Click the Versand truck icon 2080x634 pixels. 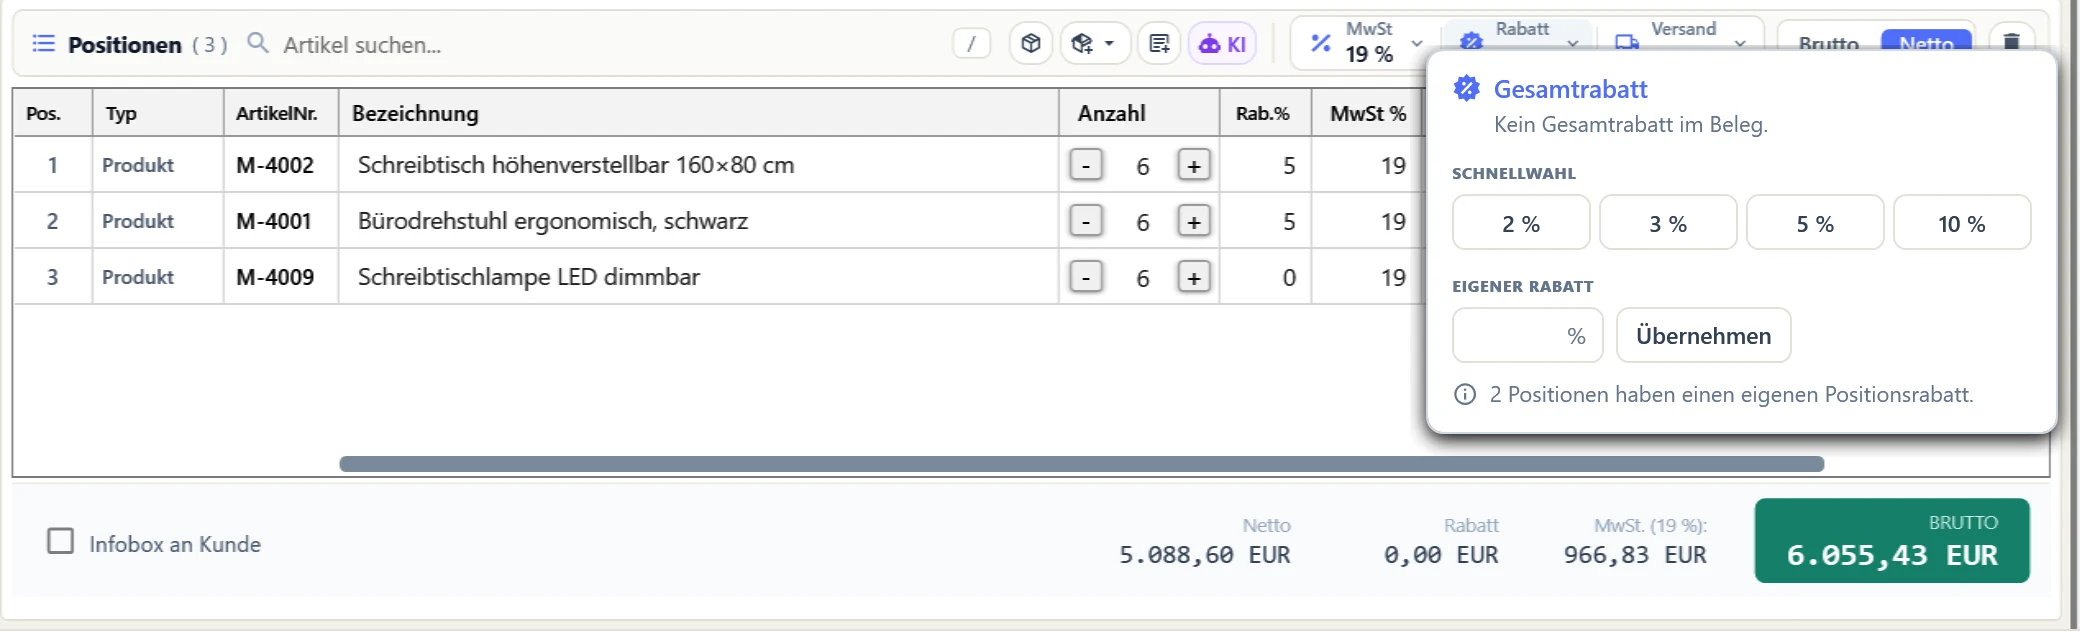tap(1627, 42)
